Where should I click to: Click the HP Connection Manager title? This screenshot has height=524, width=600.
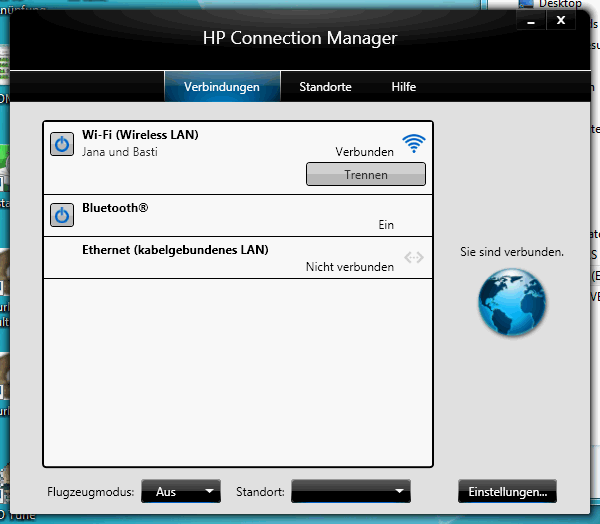(x=300, y=38)
